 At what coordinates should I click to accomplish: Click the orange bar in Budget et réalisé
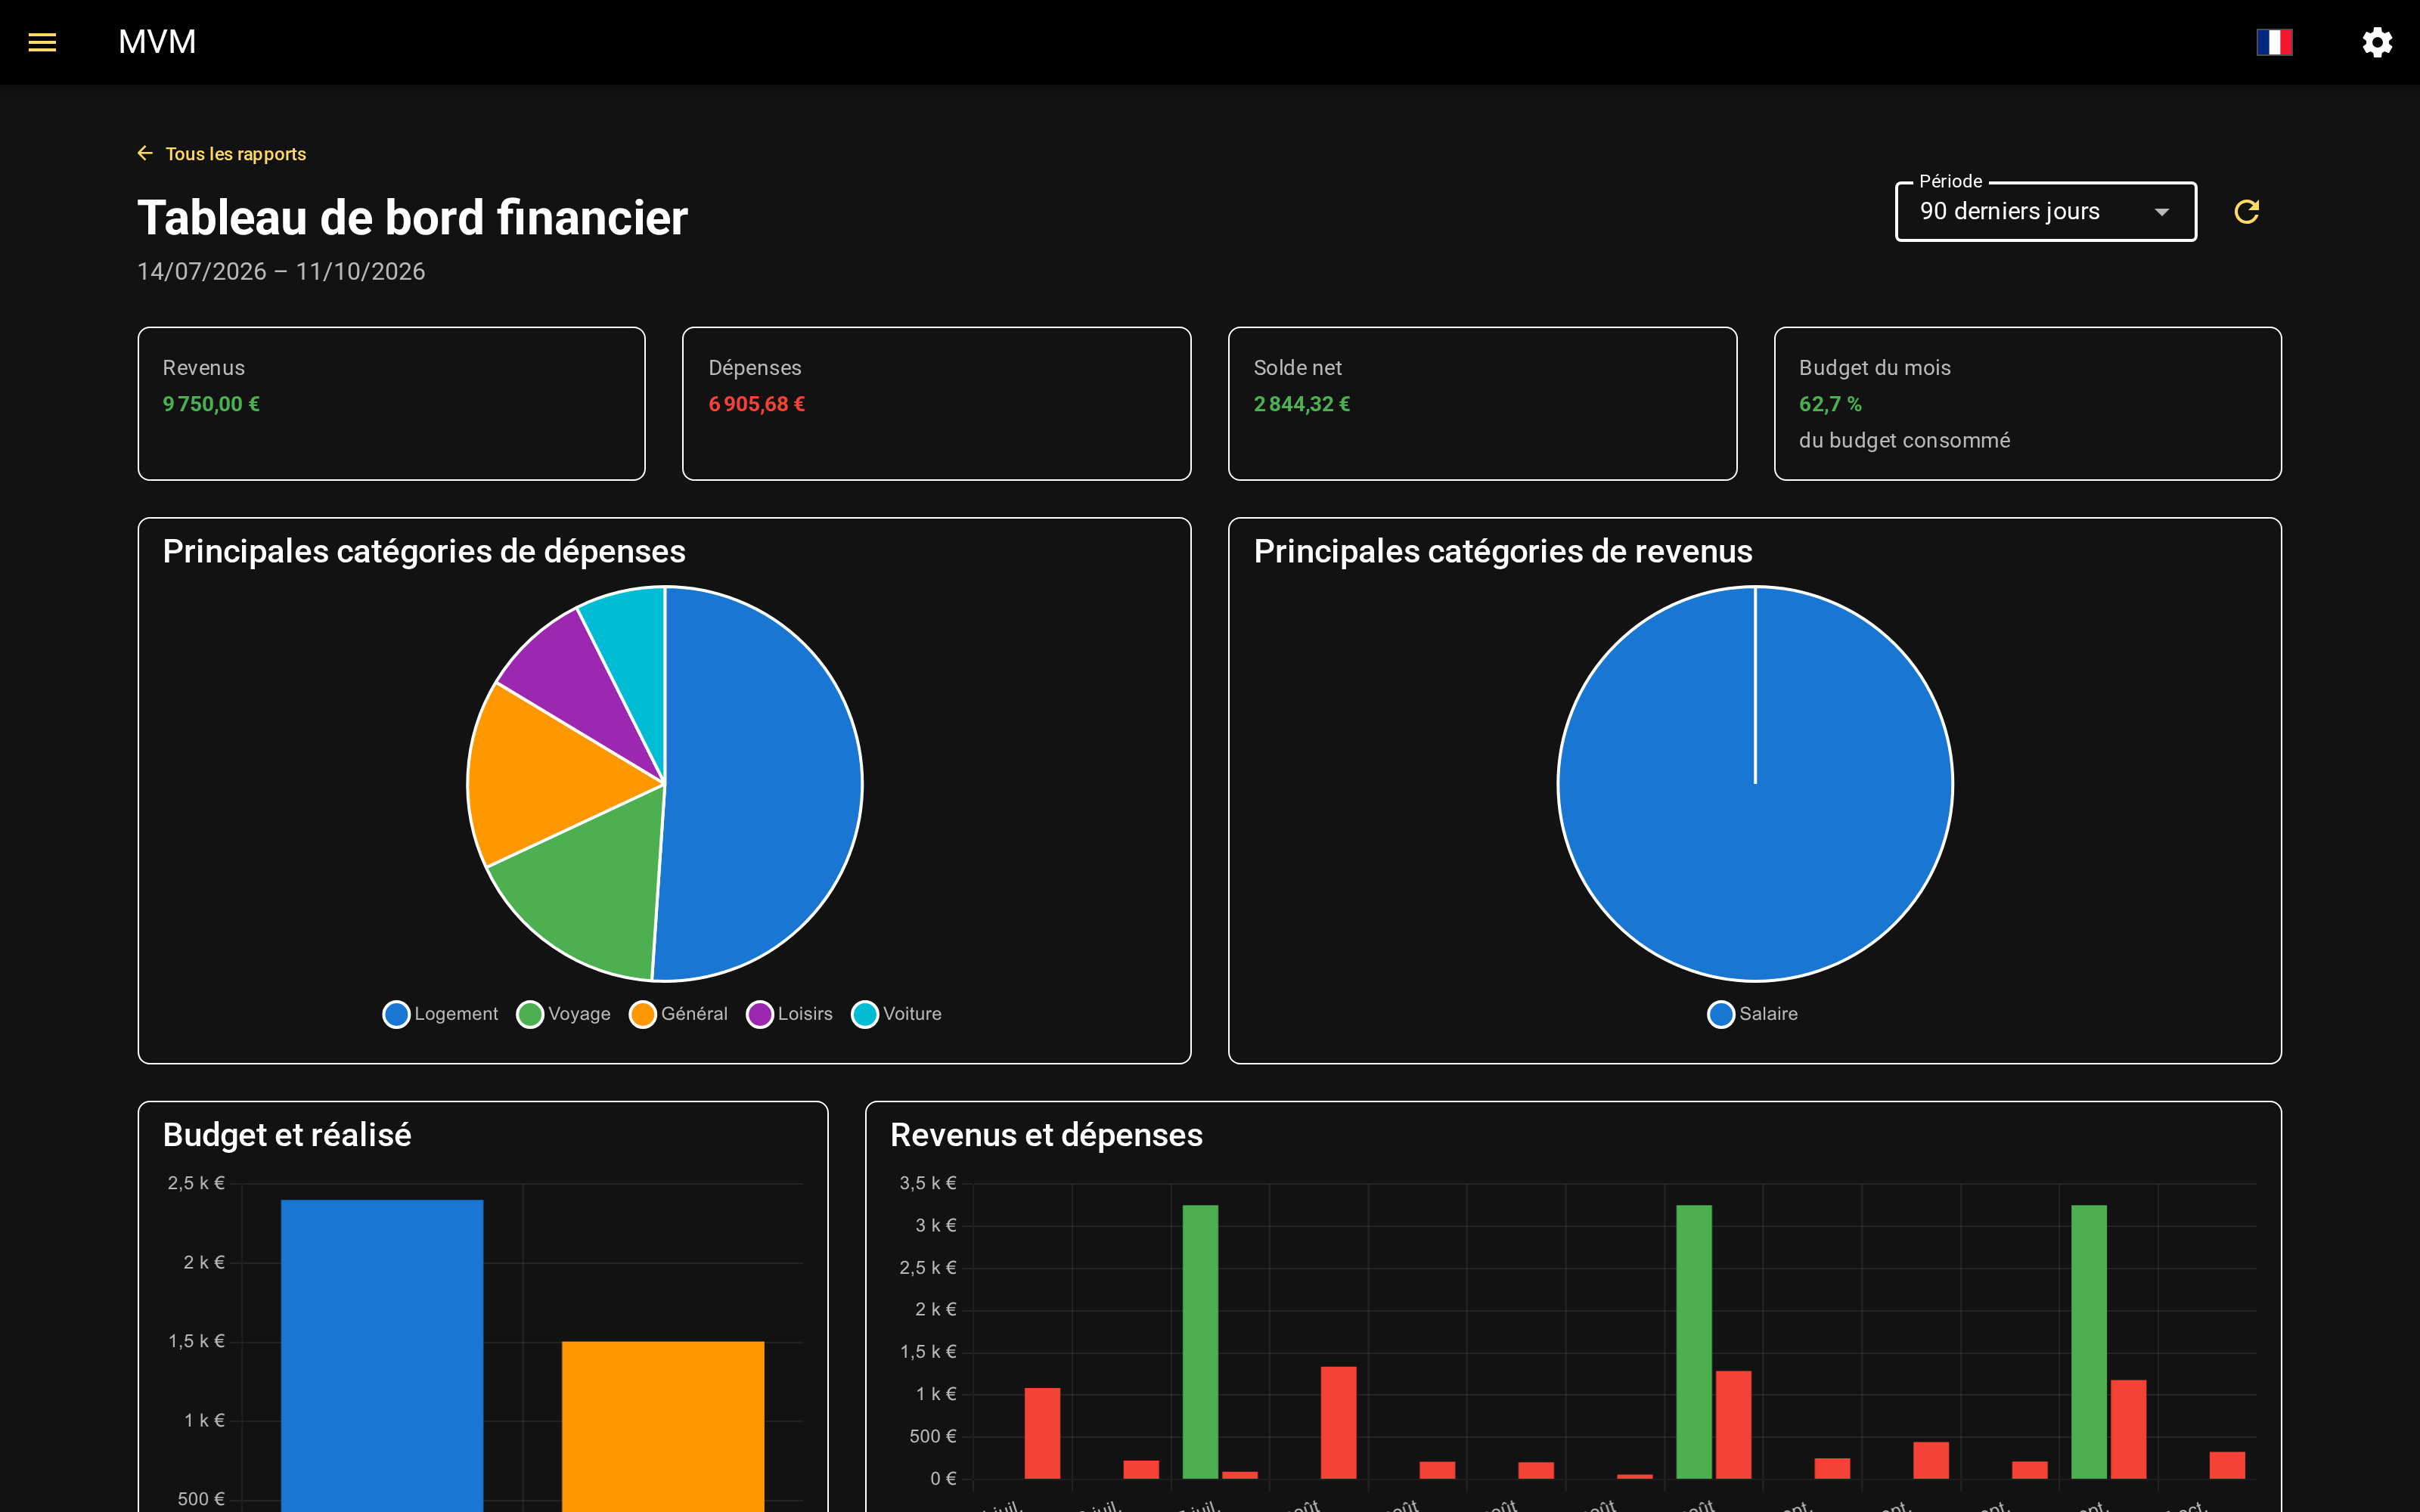pyautogui.click(x=663, y=1426)
